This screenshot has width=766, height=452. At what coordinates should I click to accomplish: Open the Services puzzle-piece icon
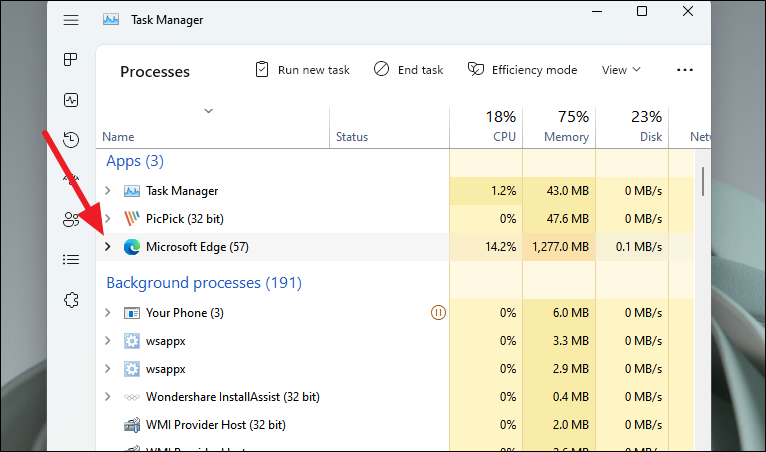point(70,300)
